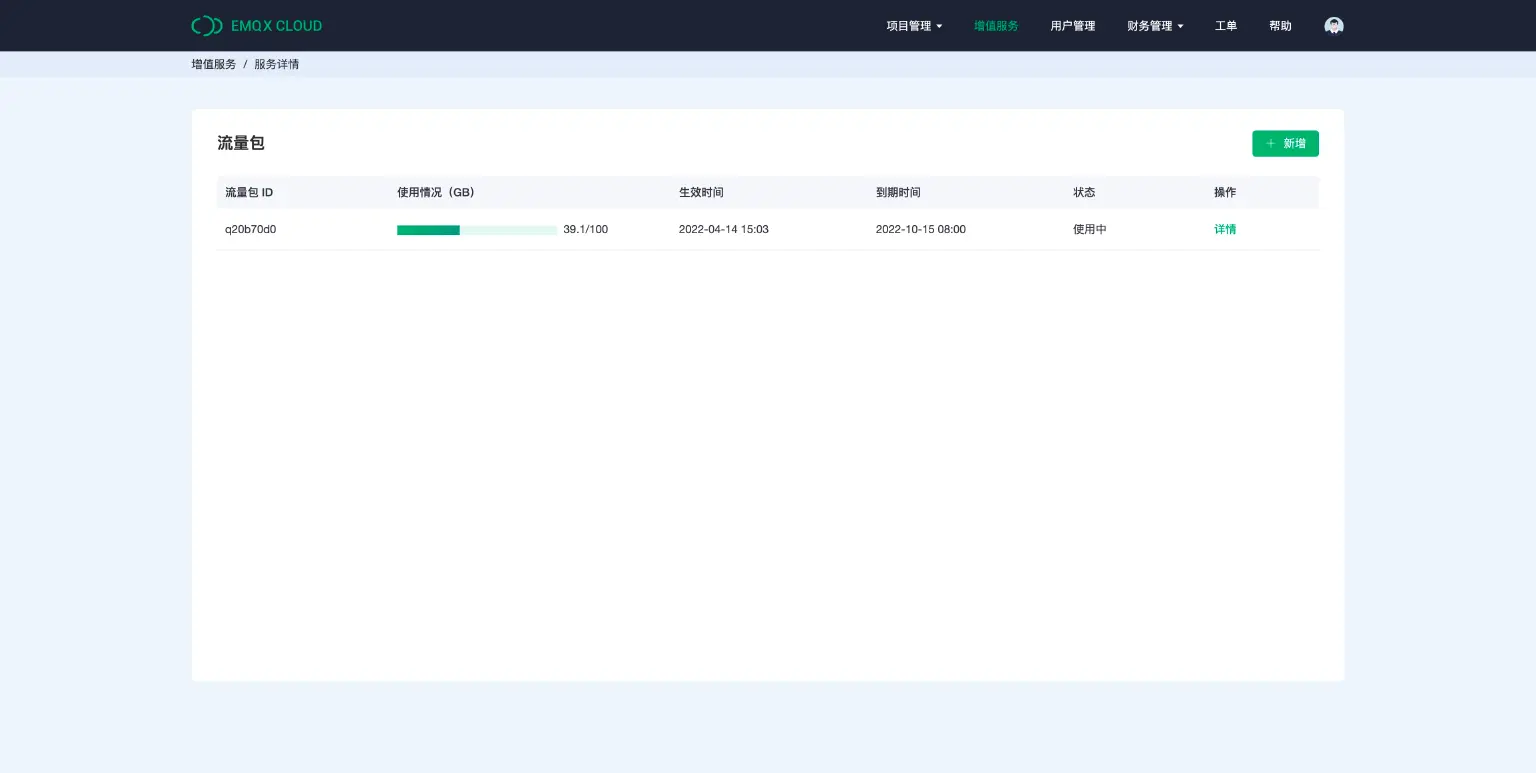Open the 项目管理 dropdown menu

click(x=914, y=26)
